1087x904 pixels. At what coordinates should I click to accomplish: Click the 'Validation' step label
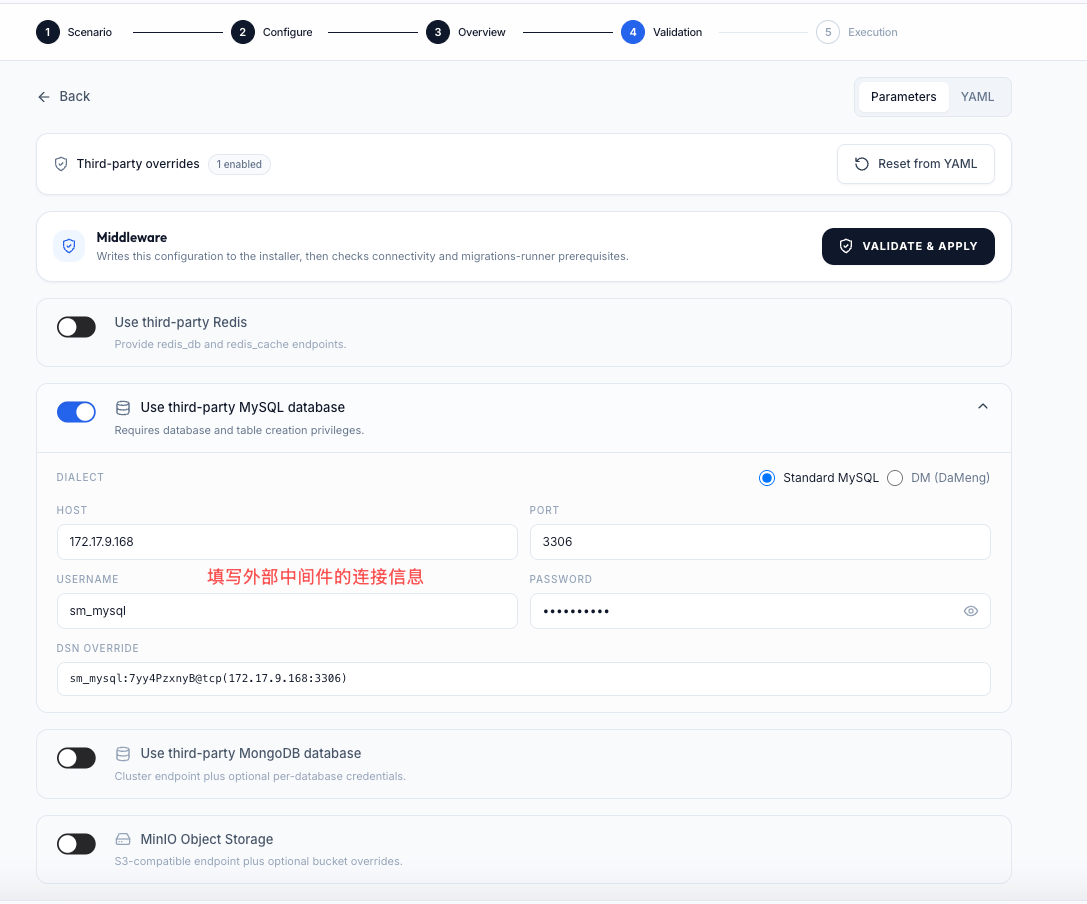[677, 32]
